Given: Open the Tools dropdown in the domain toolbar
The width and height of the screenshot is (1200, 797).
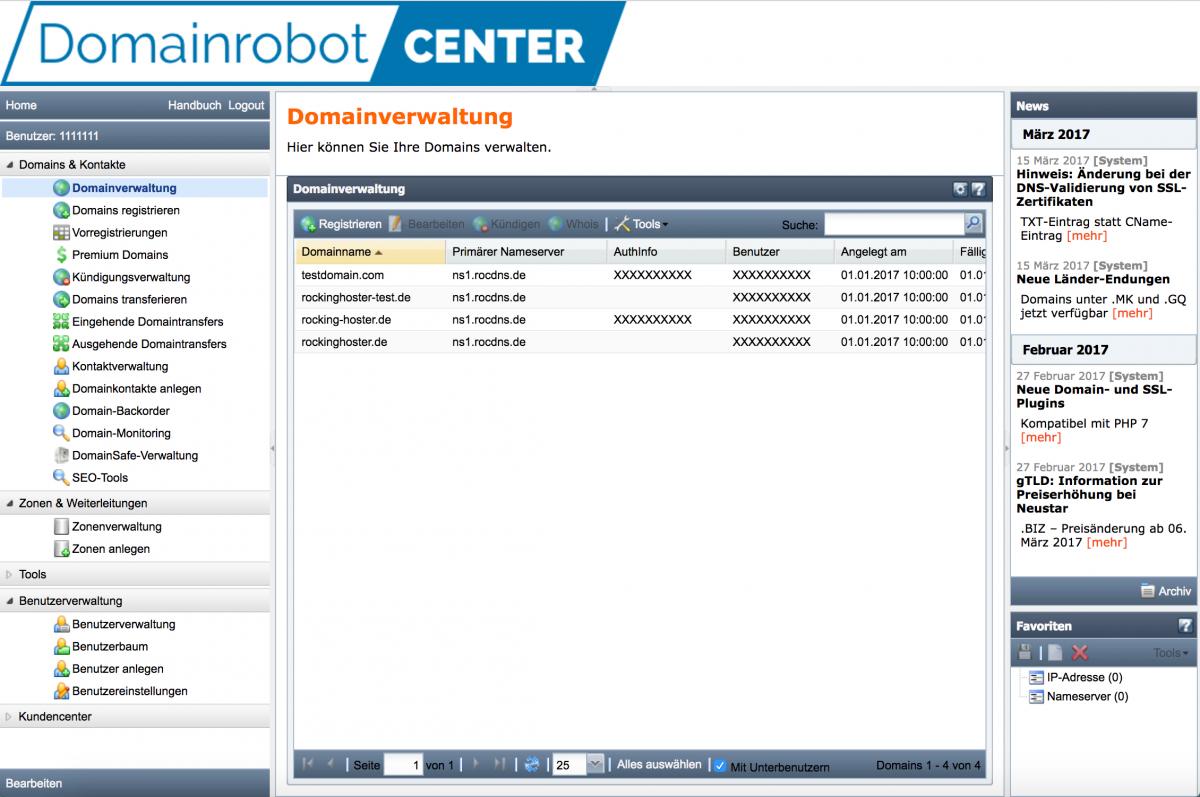Looking at the screenshot, I should point(641,224).
